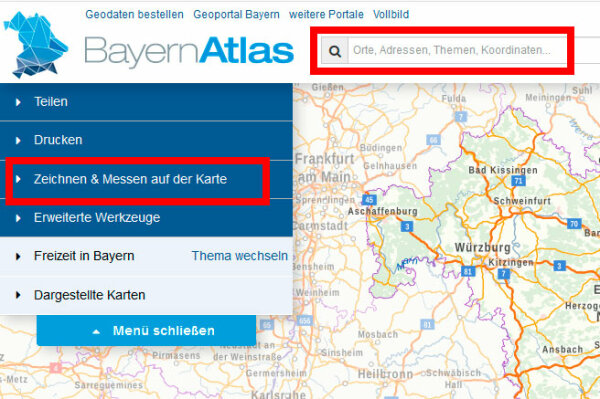The height and width of the screenshot is (399, 600).
Task: Expand the Drucken menu section
Action: pos(146,140)
